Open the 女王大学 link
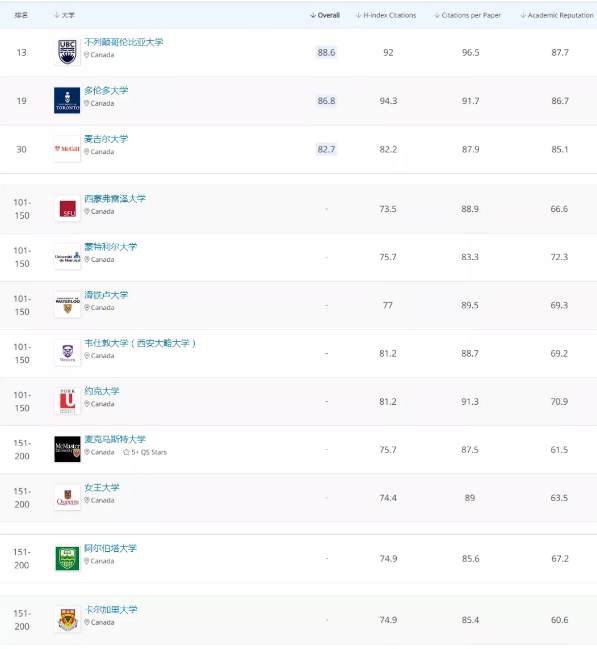This screenshot has height=649, width=597. pyautogui.click(x=102, y=488)
